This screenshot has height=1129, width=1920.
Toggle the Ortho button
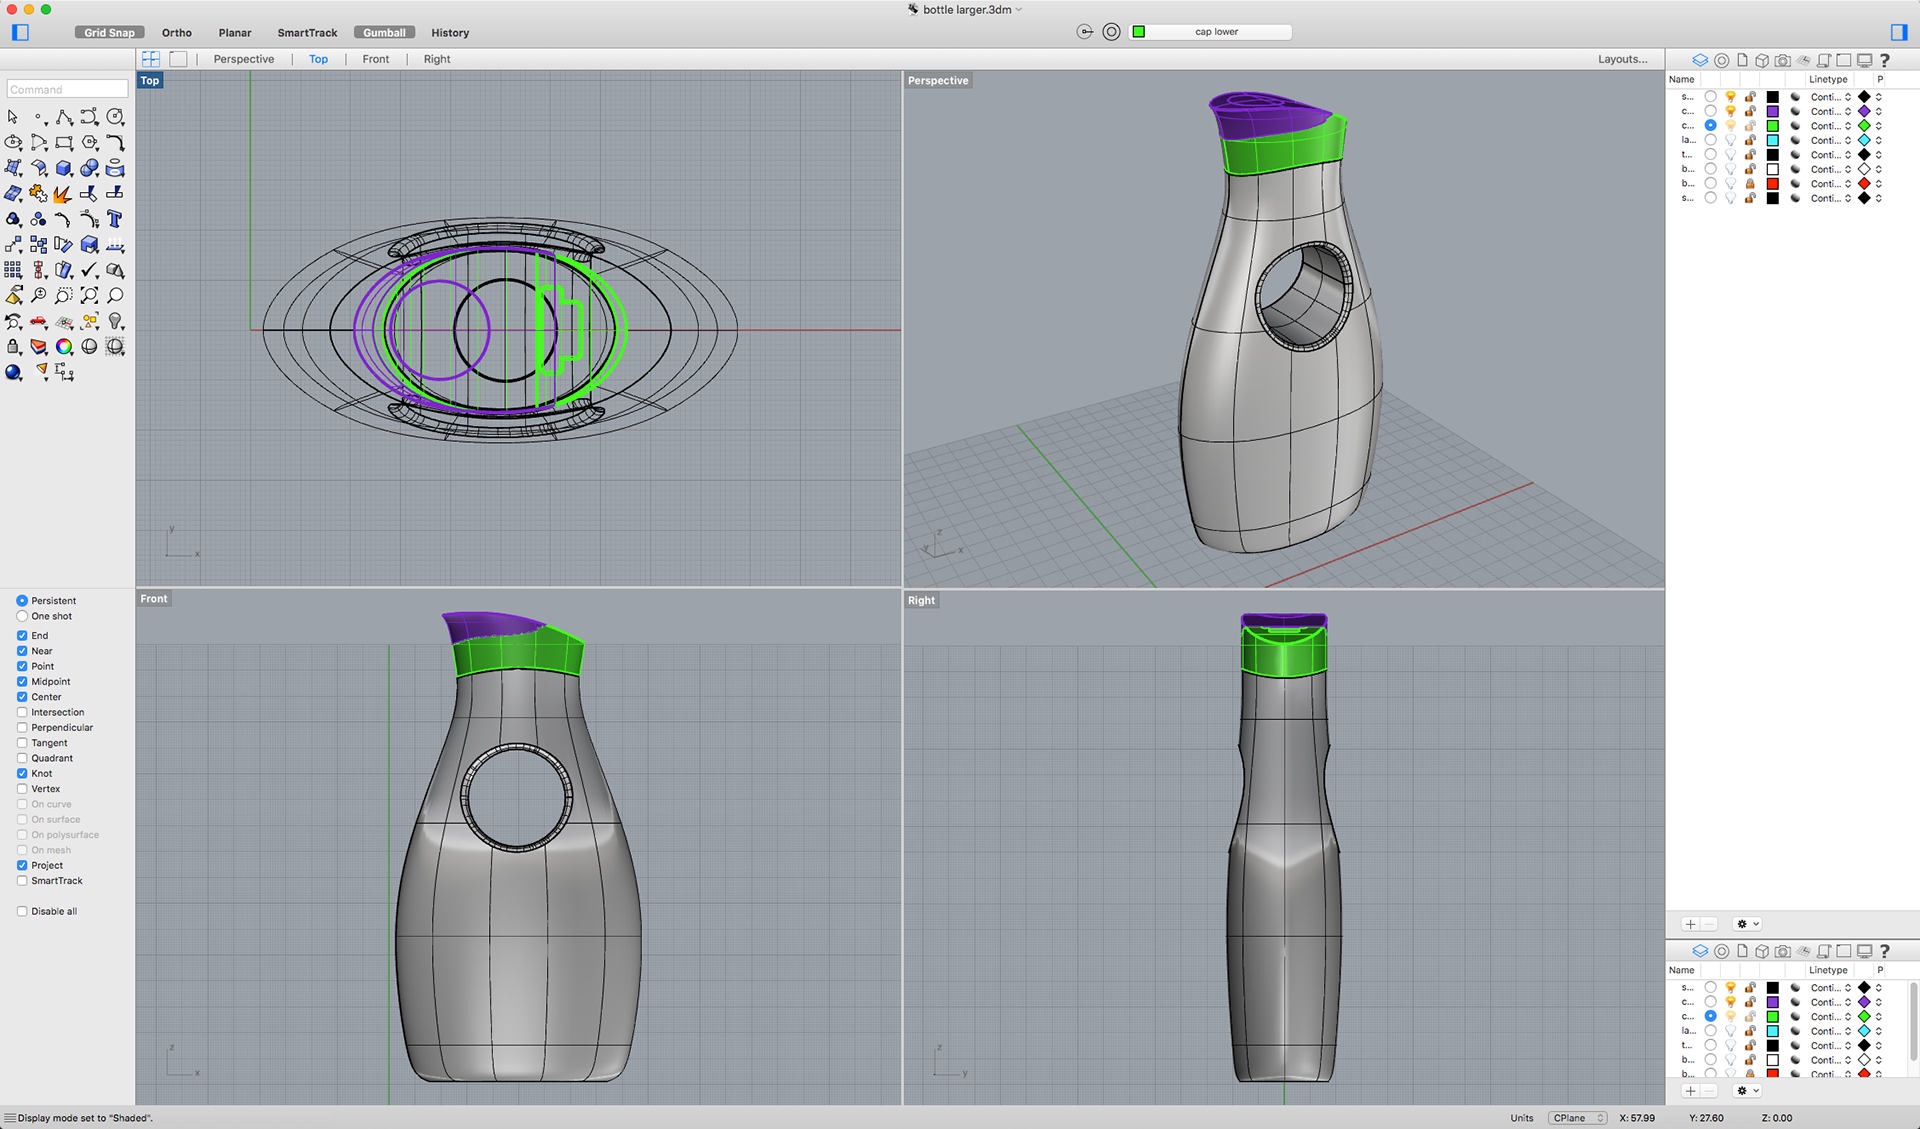(177, 33)
